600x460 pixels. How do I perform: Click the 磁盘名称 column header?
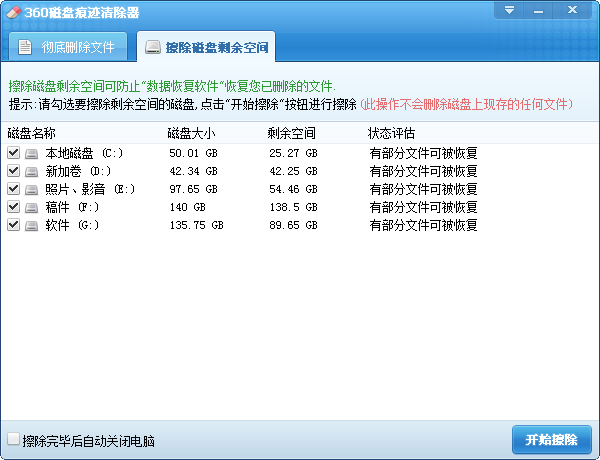click(x=31, y=134)
